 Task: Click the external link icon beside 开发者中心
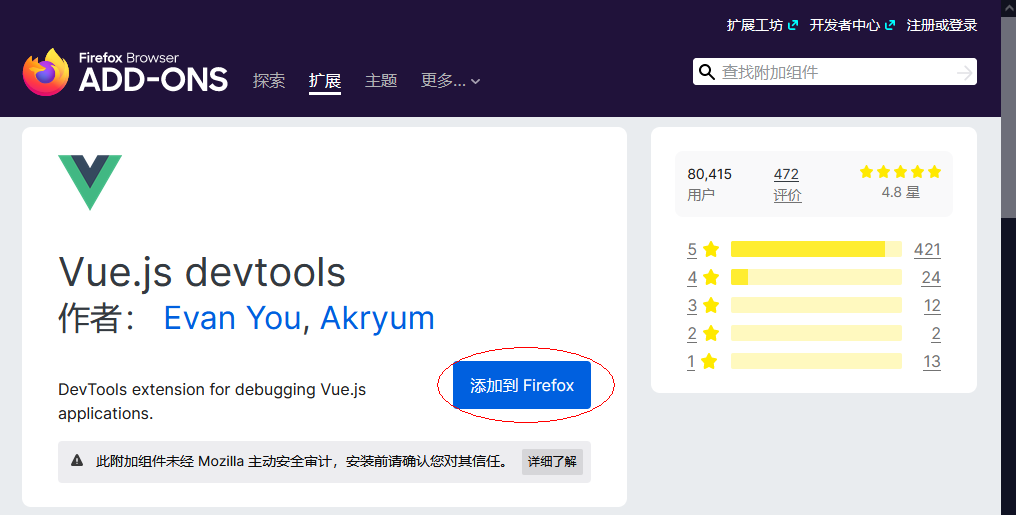[x=890, y=25]
